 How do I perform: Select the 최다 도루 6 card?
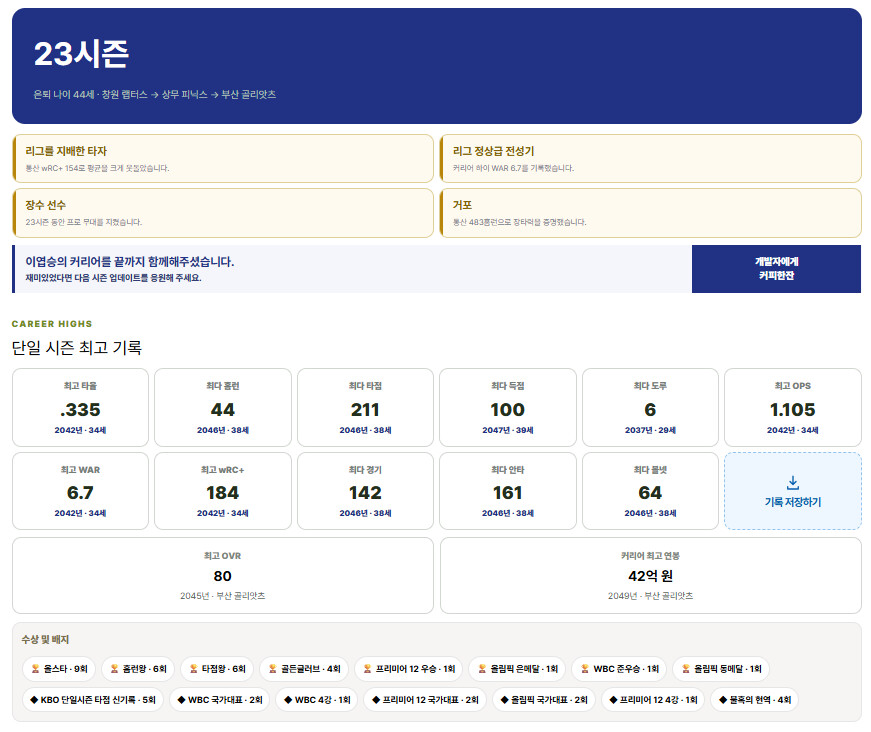[650, 407]
